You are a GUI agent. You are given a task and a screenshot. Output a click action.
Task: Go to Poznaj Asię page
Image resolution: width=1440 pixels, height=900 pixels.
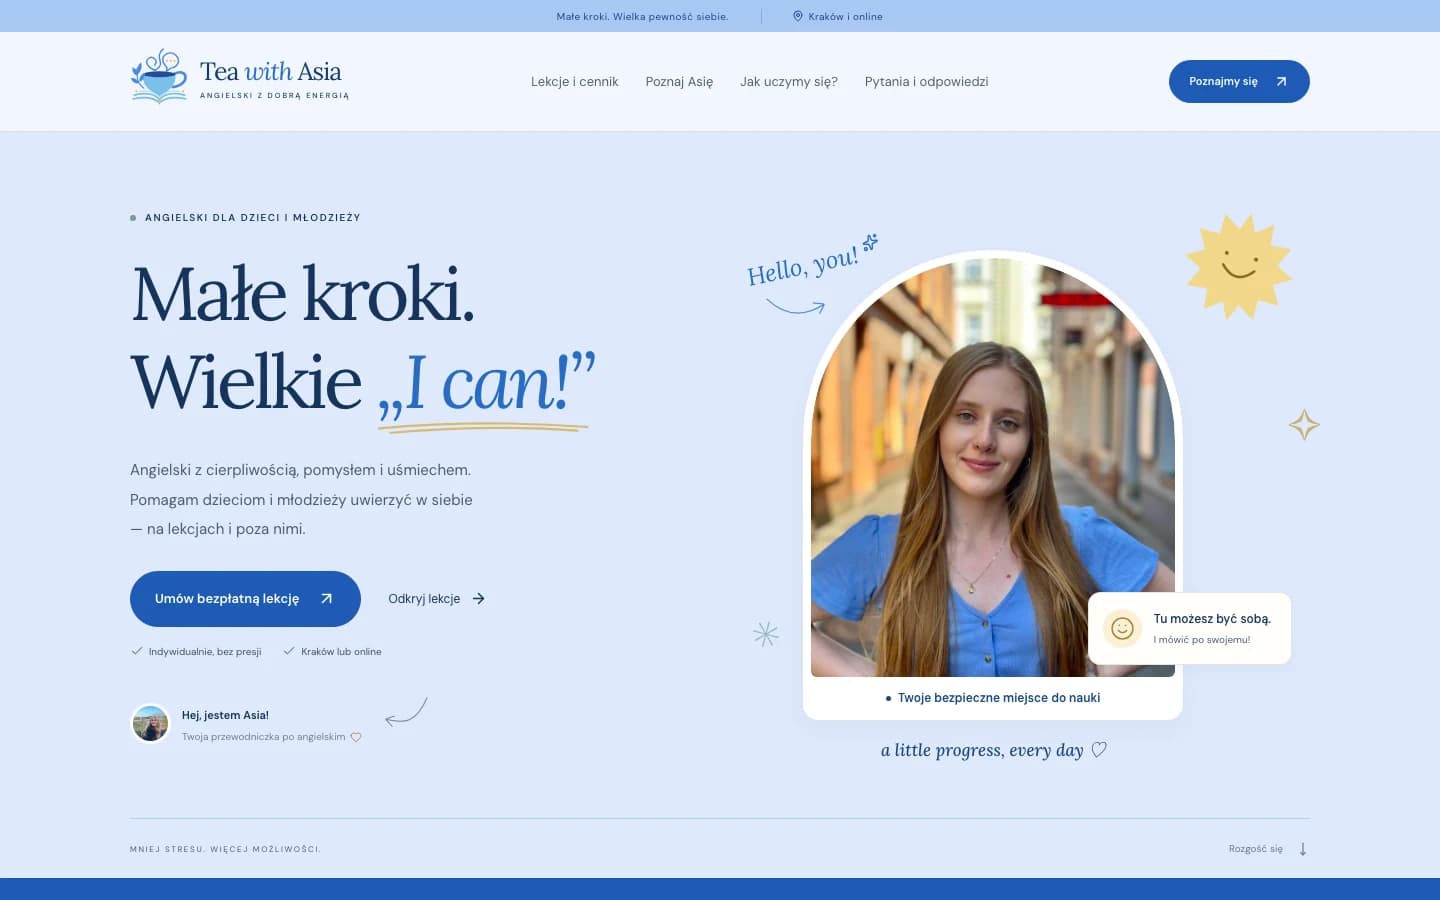coord(679,82)
